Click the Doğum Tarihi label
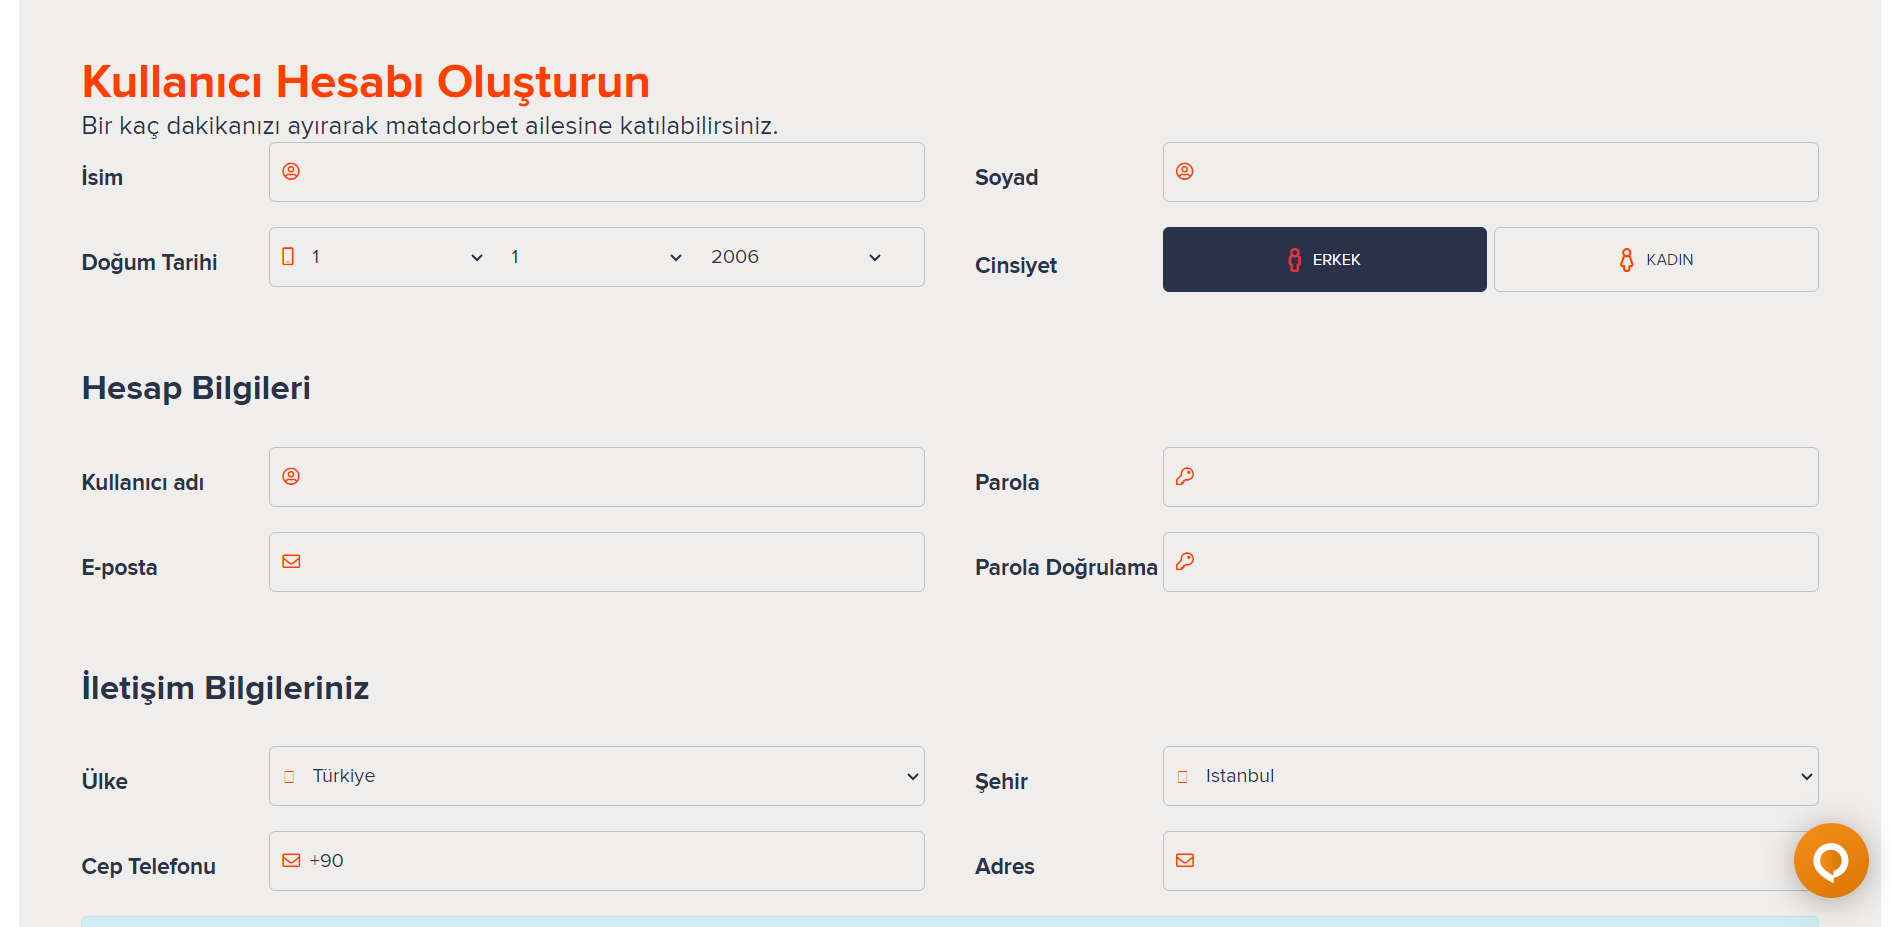This screenshot has width=1891, height=927. coord(149,262)
